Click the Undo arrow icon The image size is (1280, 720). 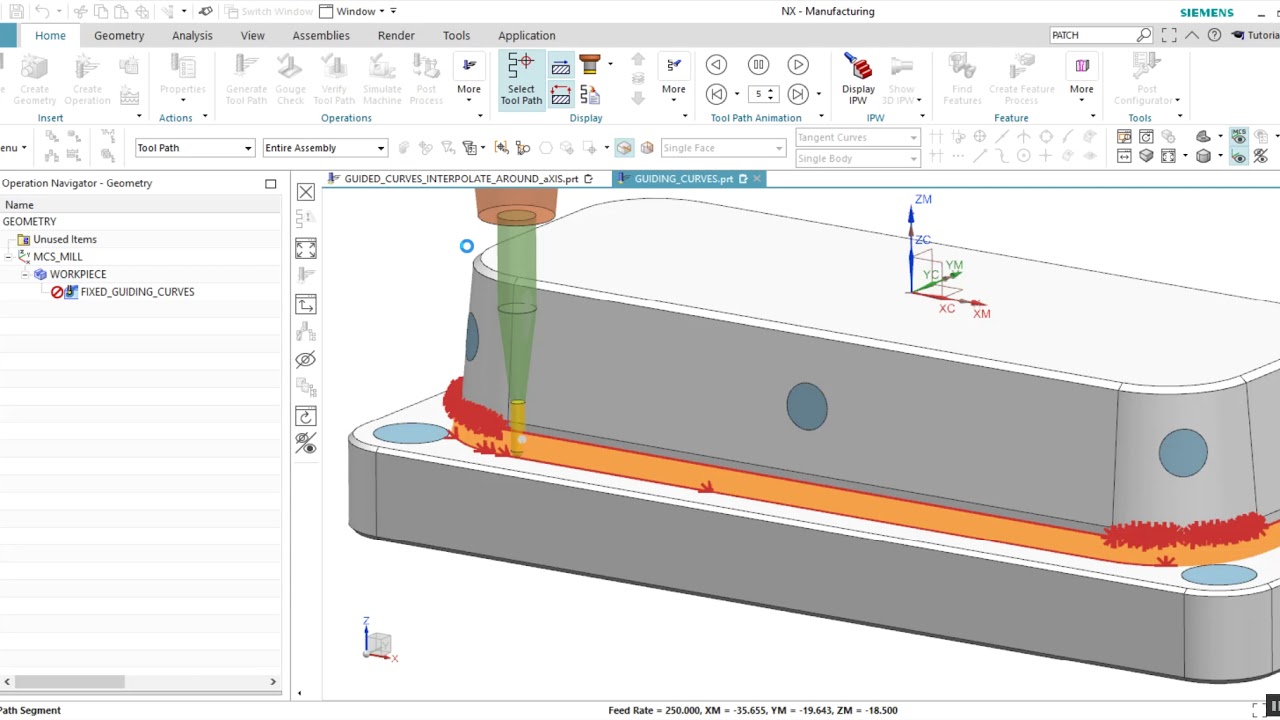tap(42, 11)
